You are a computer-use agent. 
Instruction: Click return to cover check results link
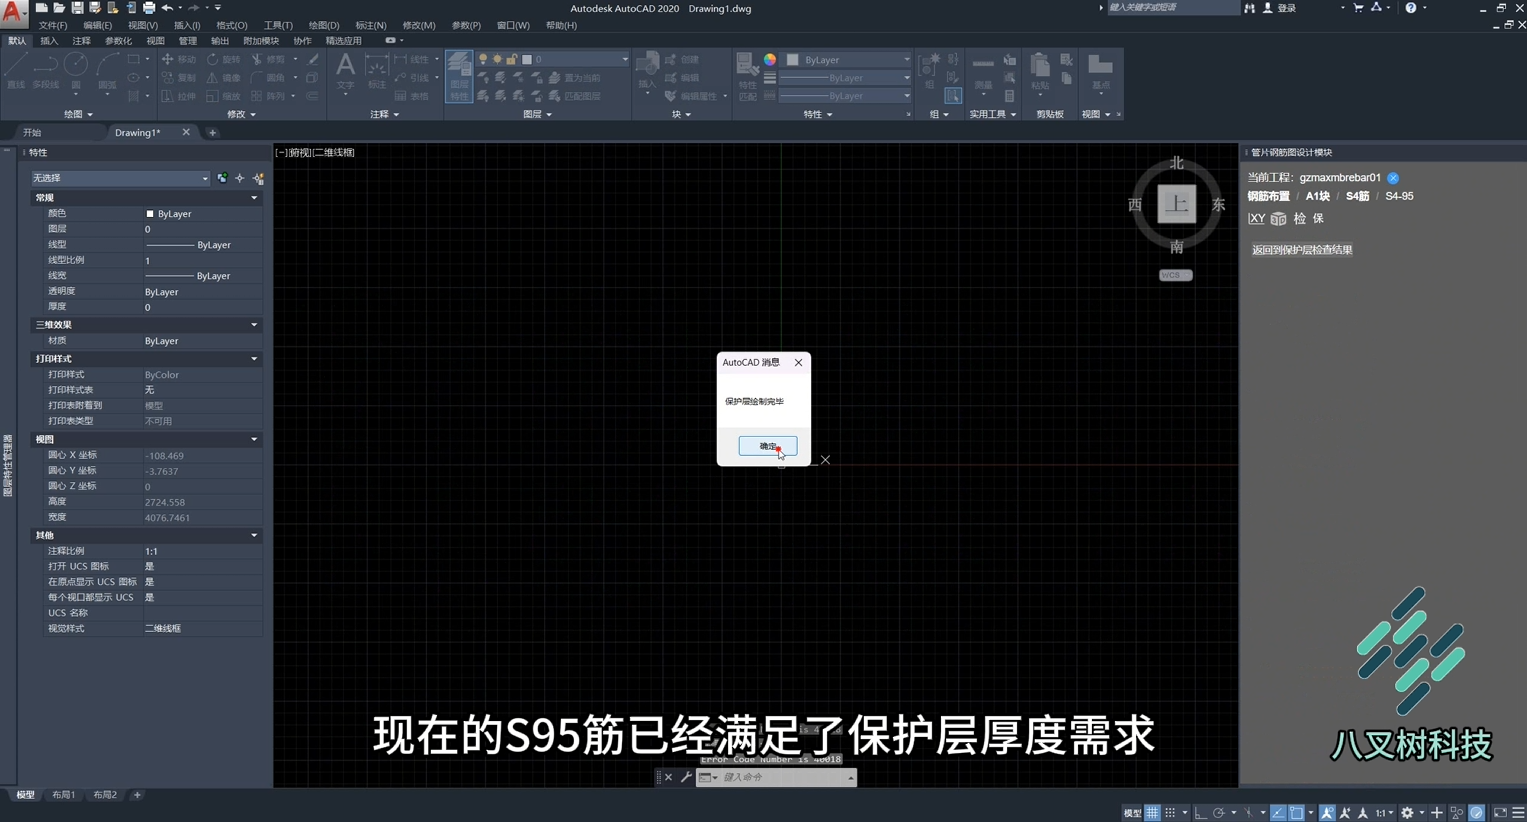coord(1302,250)
